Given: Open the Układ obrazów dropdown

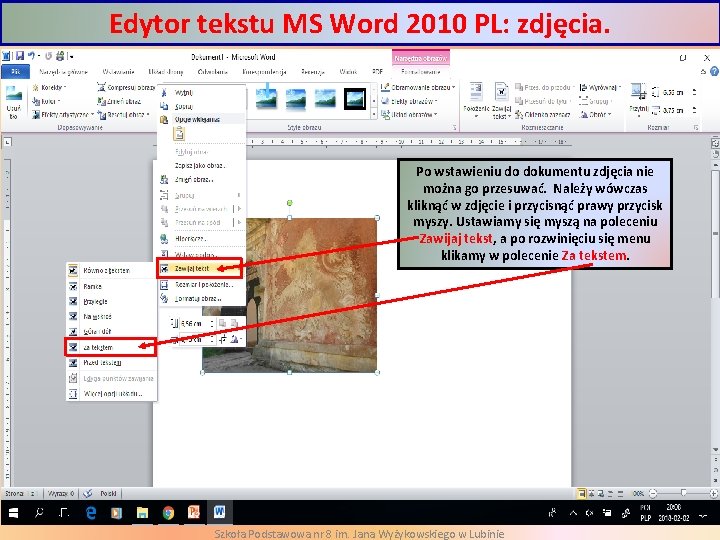Looking at the screenshot, I should (410, 114).
